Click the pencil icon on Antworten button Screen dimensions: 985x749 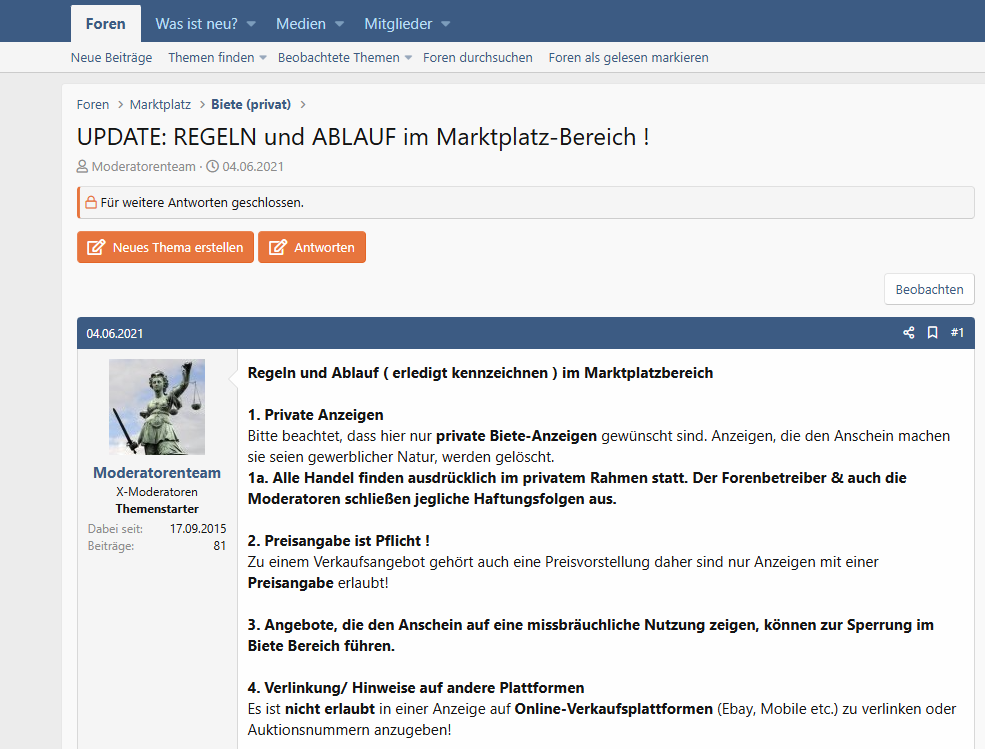[277, 248]
